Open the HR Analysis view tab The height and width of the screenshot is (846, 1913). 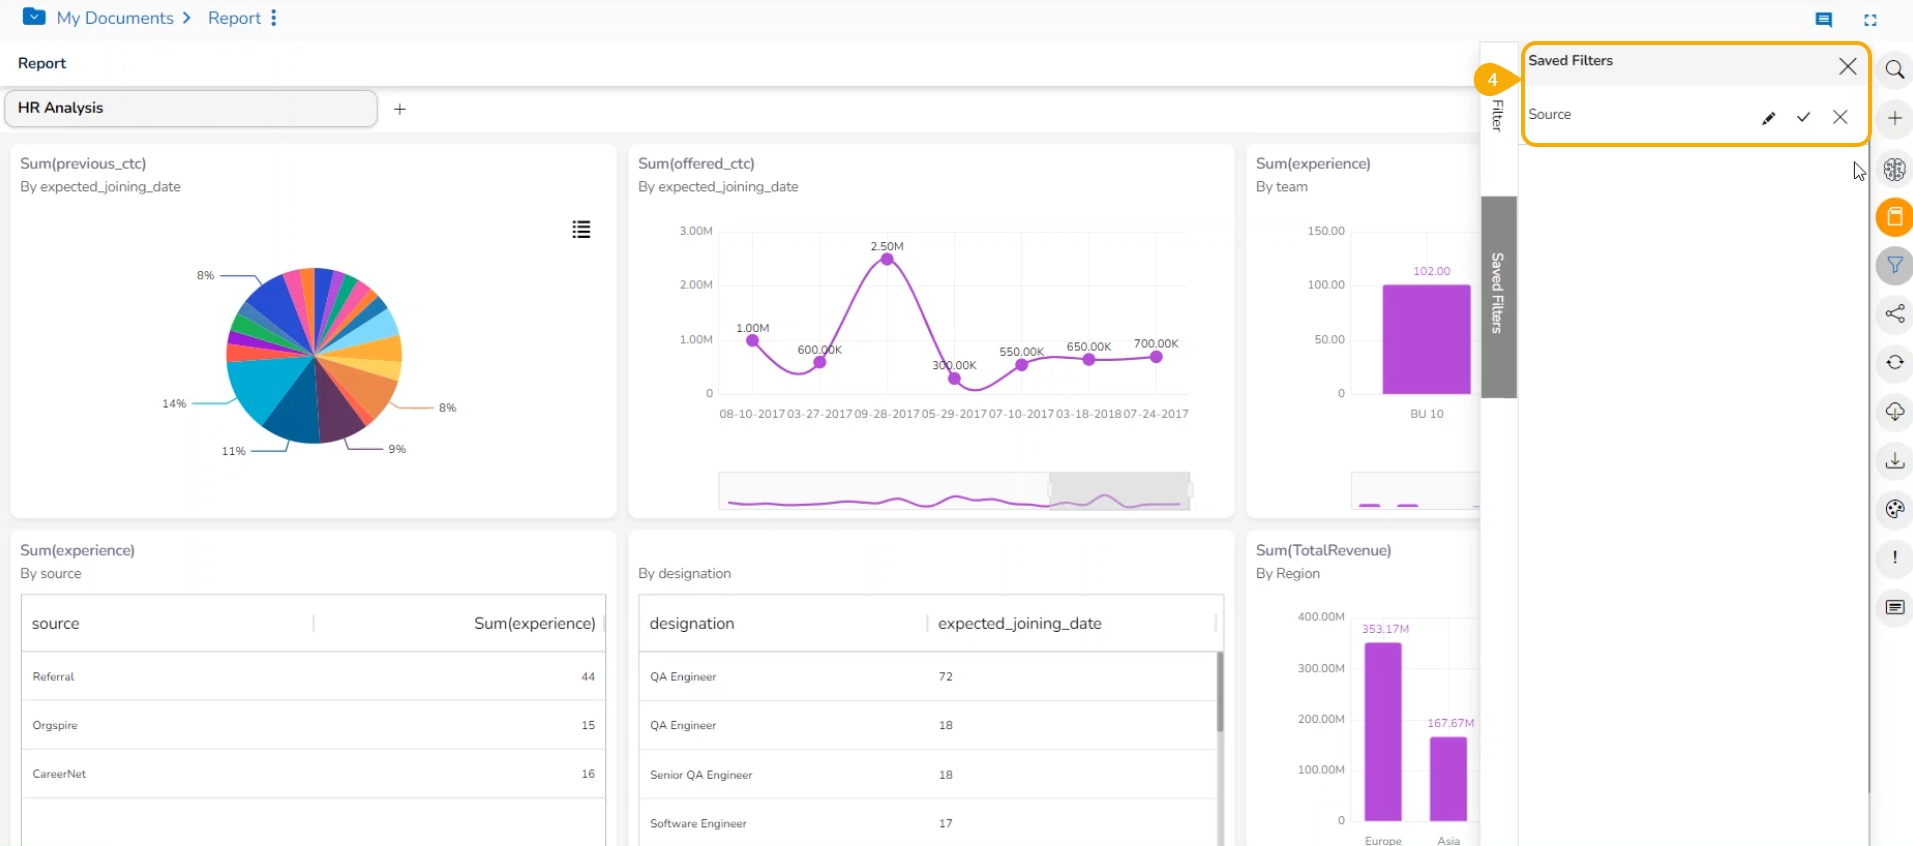pyautogui.click(x=190, y=108)
